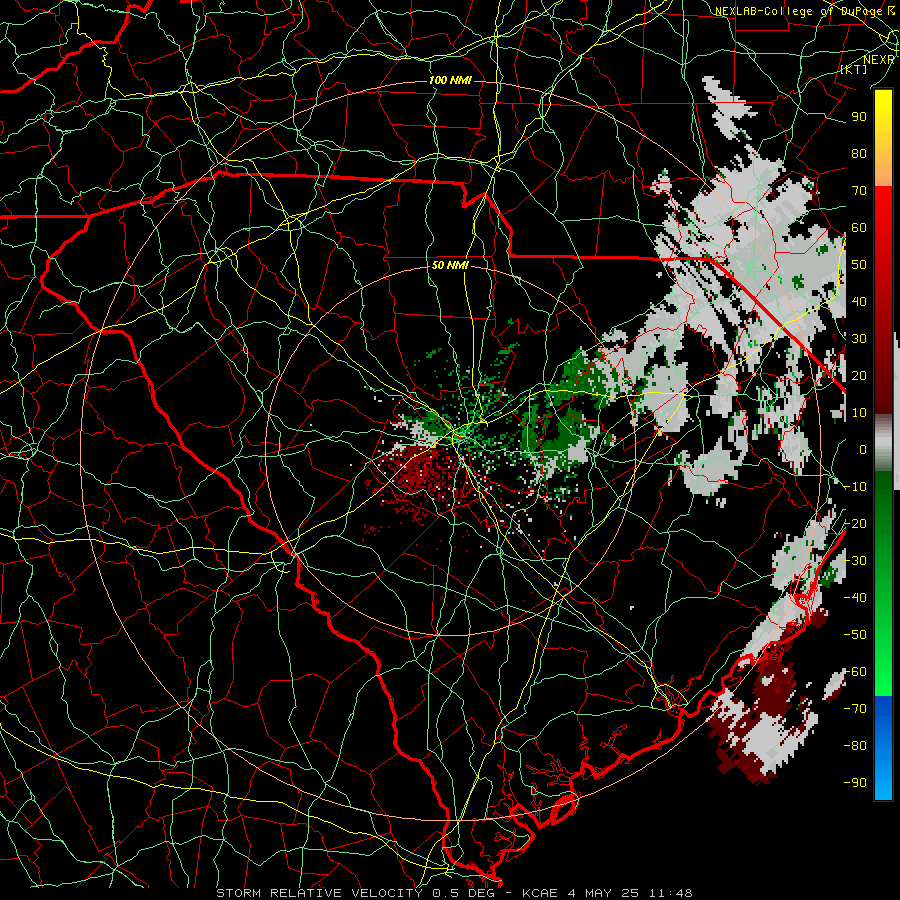900x900 pixels.
Task: Click the "-50" value on the velocity scale
Action: (855, 635)
